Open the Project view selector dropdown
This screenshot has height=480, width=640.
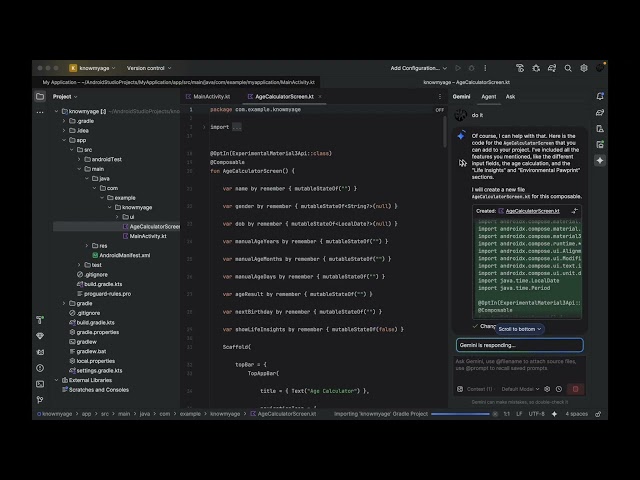[x=65, y=97]
